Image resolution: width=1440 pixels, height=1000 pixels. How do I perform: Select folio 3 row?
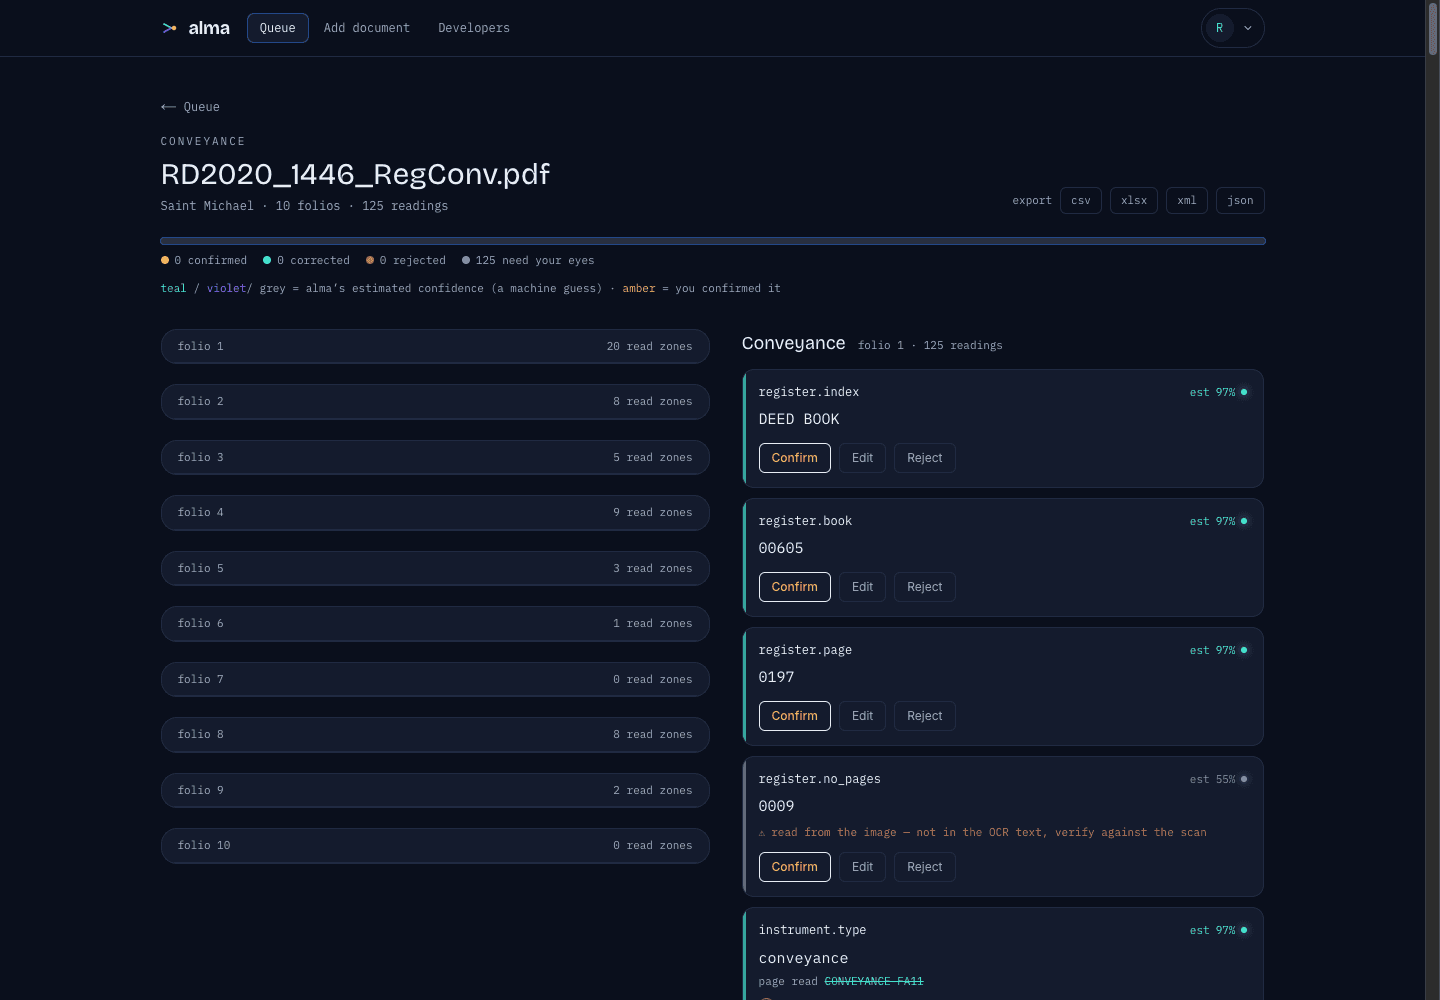coord(435,457)
